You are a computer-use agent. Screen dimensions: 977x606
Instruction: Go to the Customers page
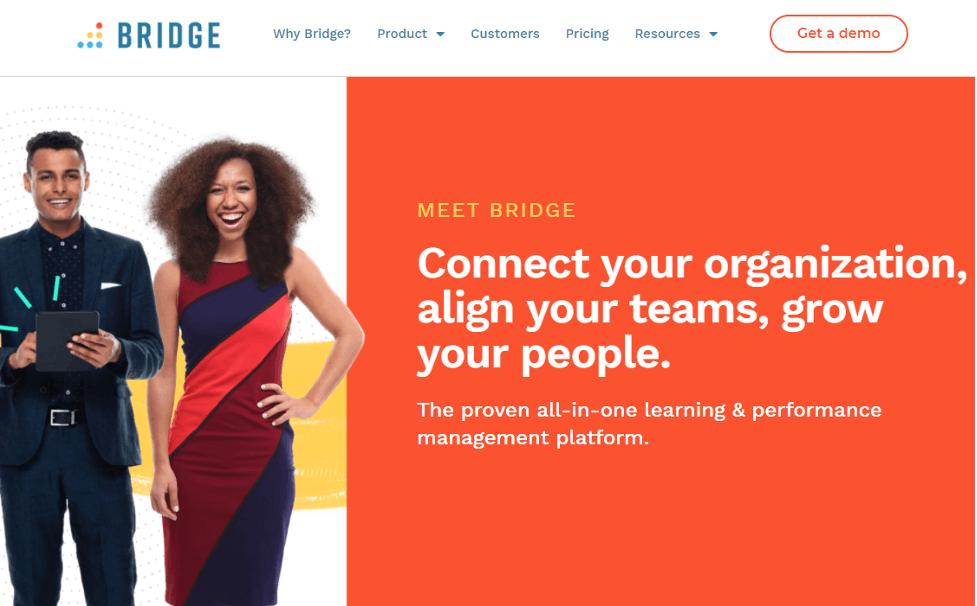point(505,34)
